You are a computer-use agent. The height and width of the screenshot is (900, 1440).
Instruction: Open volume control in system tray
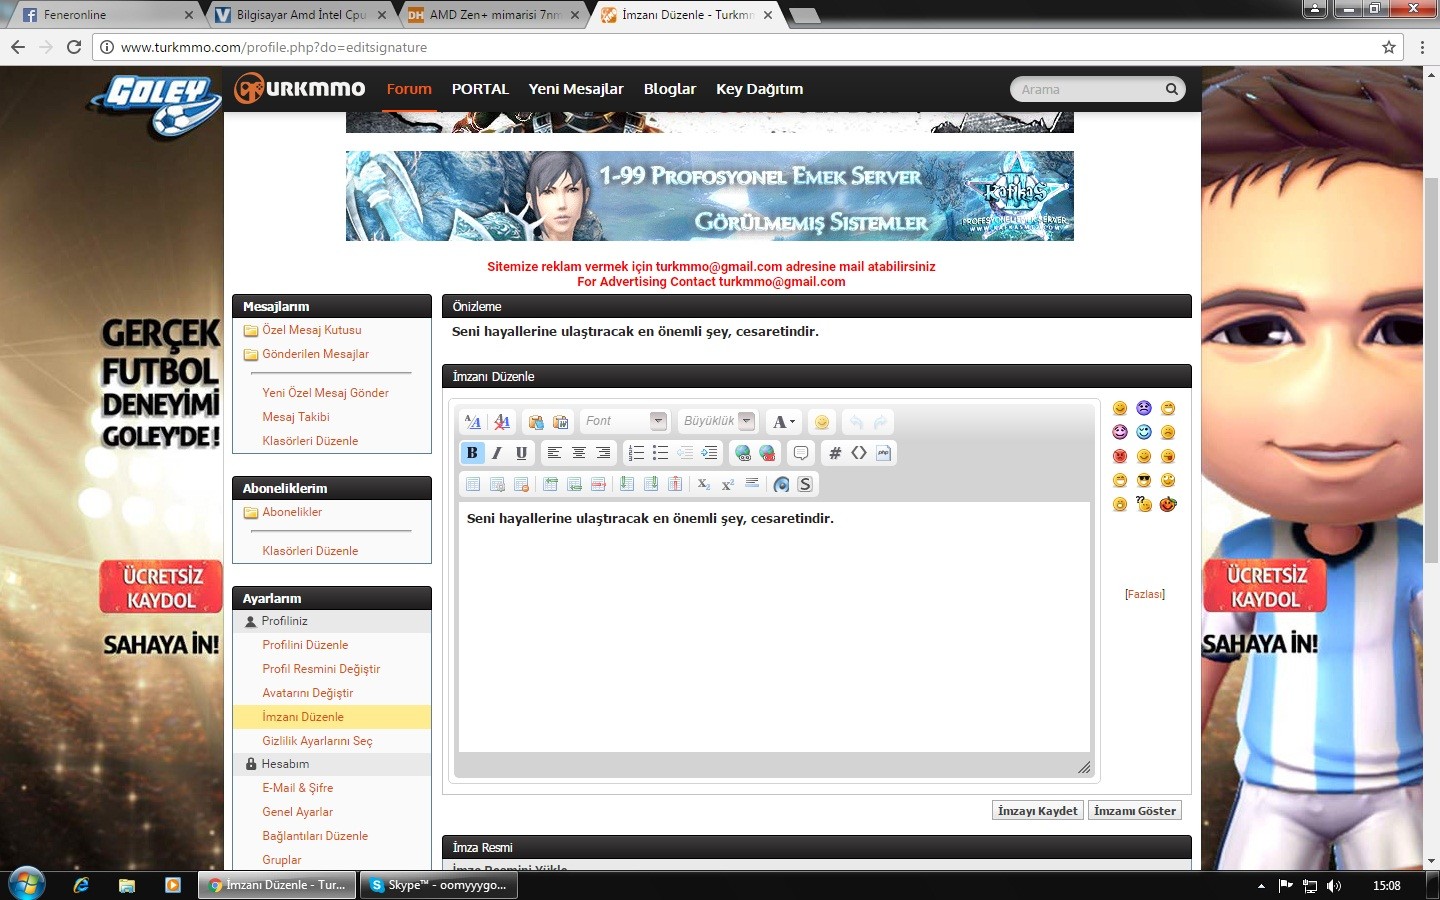[x=1334, y=885]
